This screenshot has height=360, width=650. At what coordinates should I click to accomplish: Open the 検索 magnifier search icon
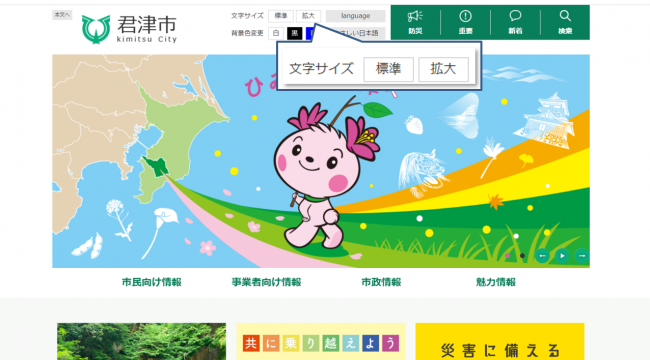click(x=565, y=22)
